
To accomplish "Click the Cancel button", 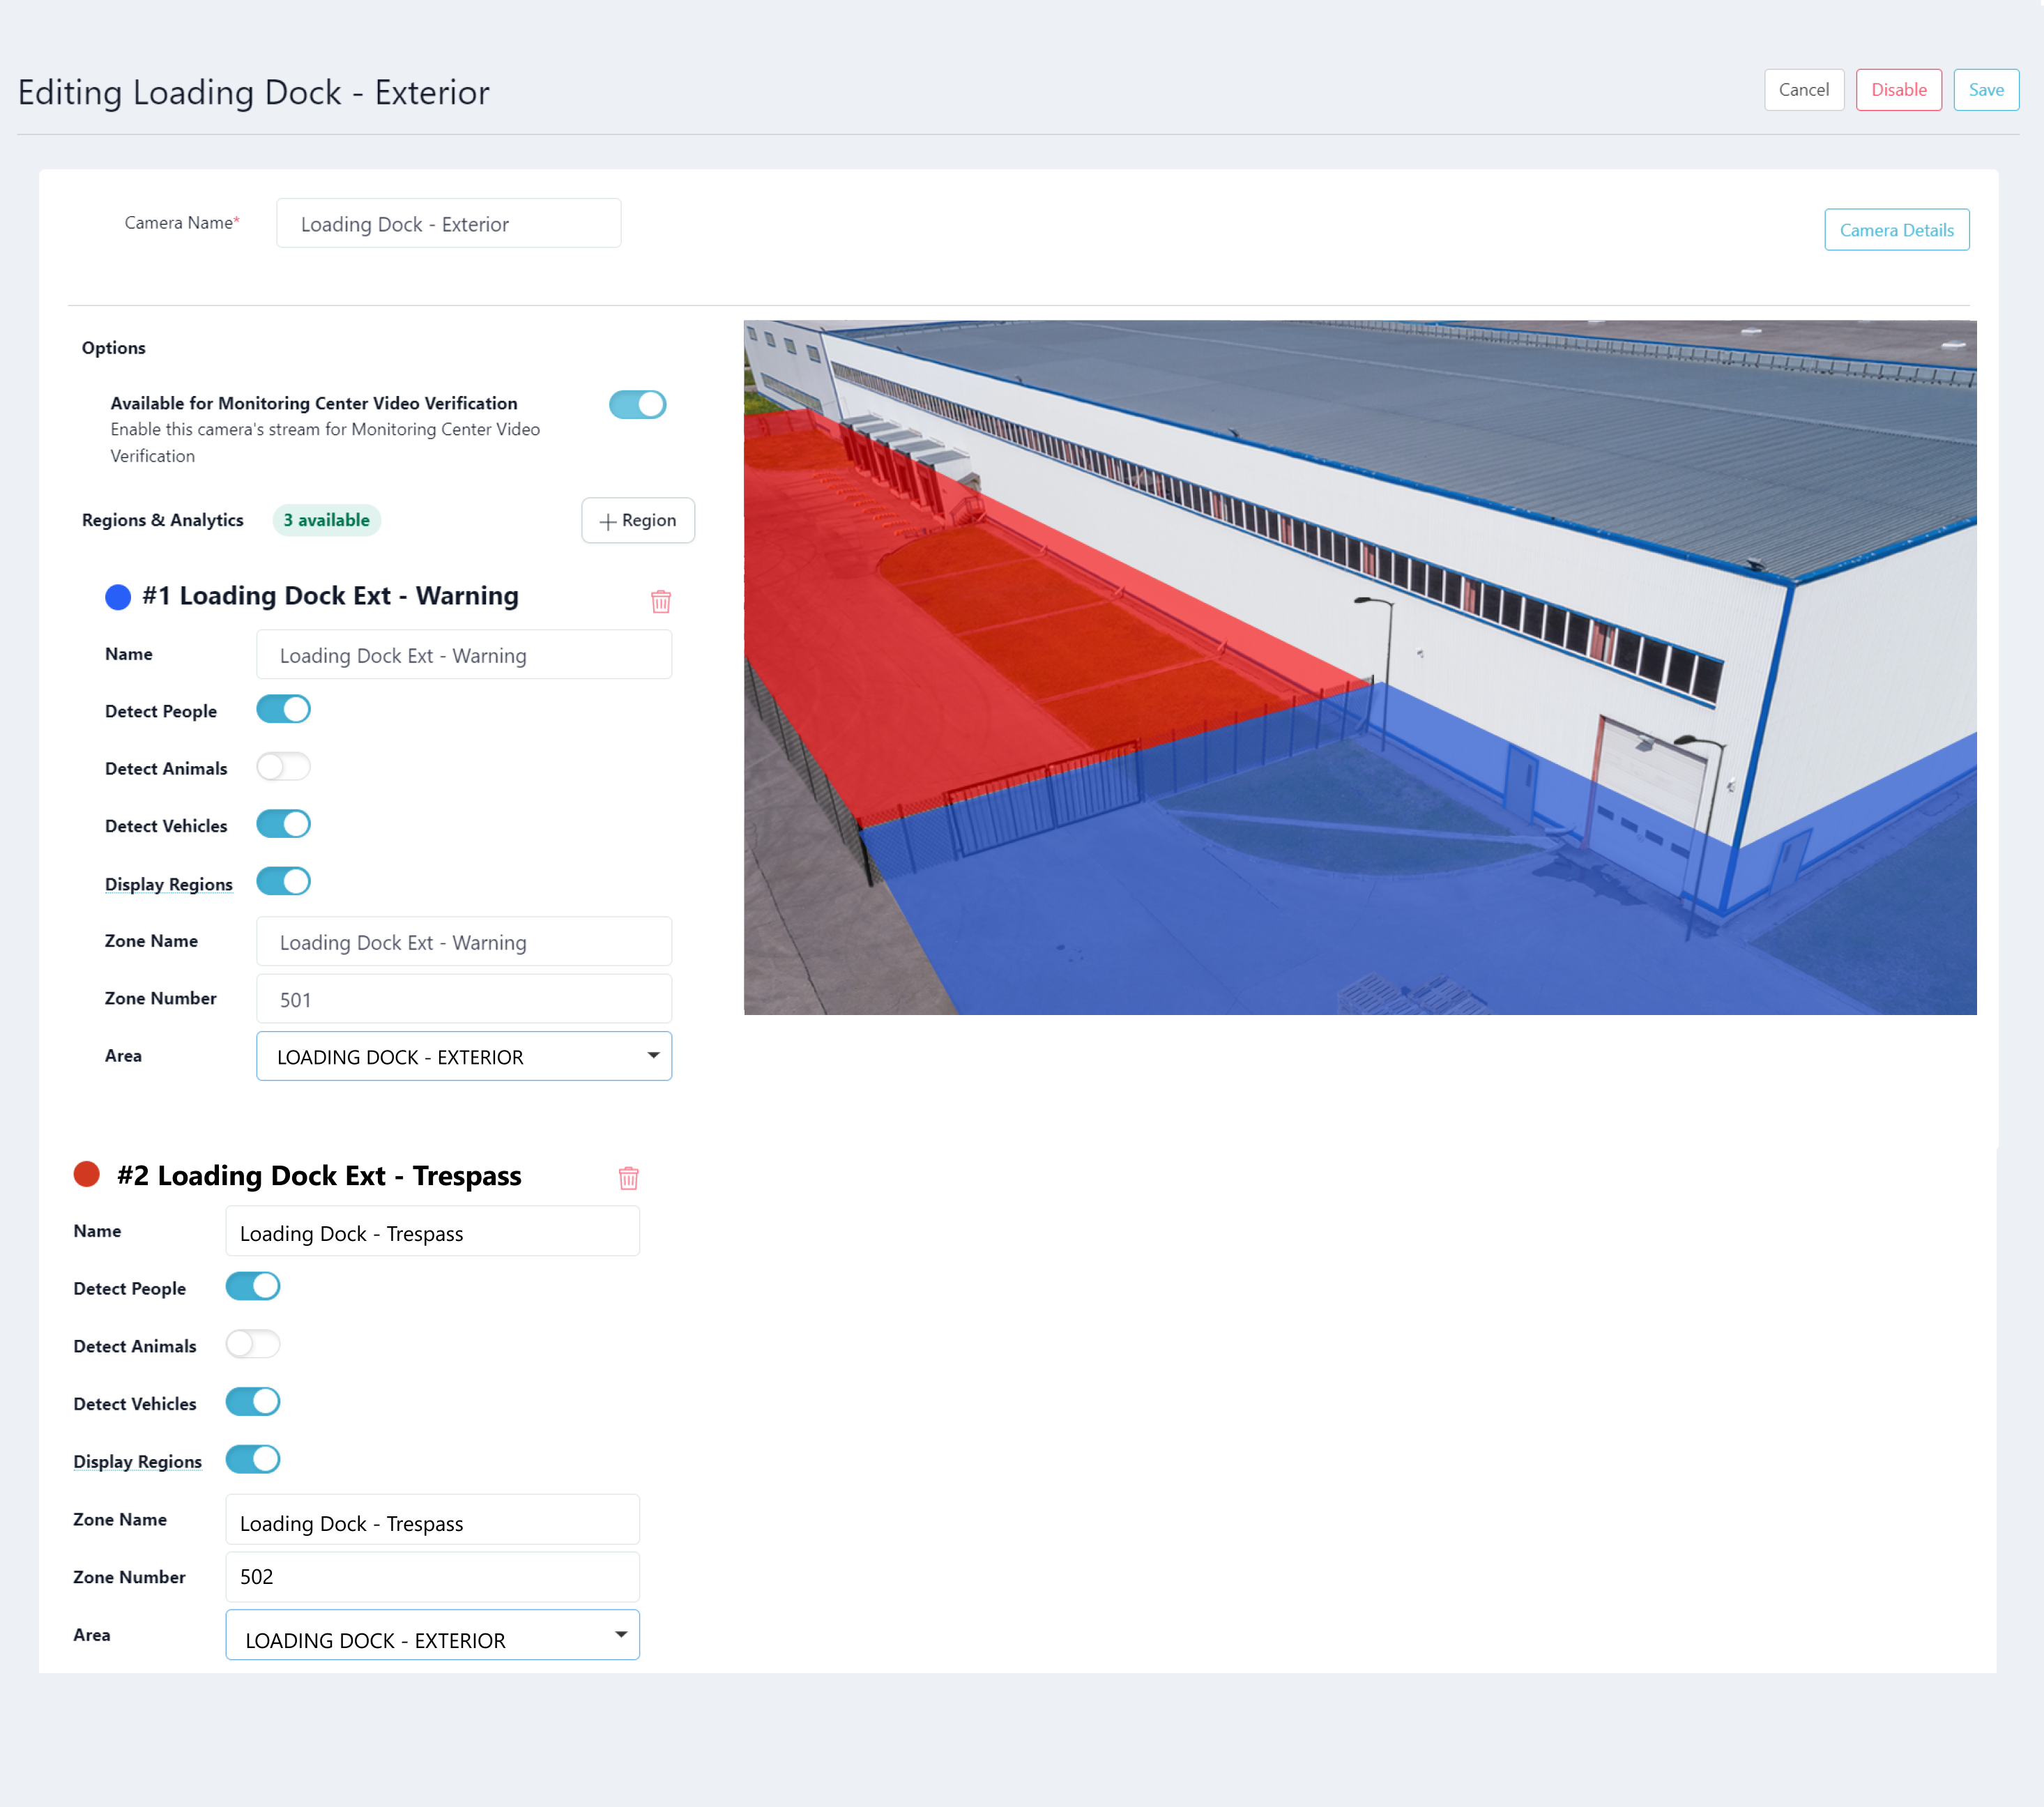I will pyautogui.click(x=1804, y=90).
